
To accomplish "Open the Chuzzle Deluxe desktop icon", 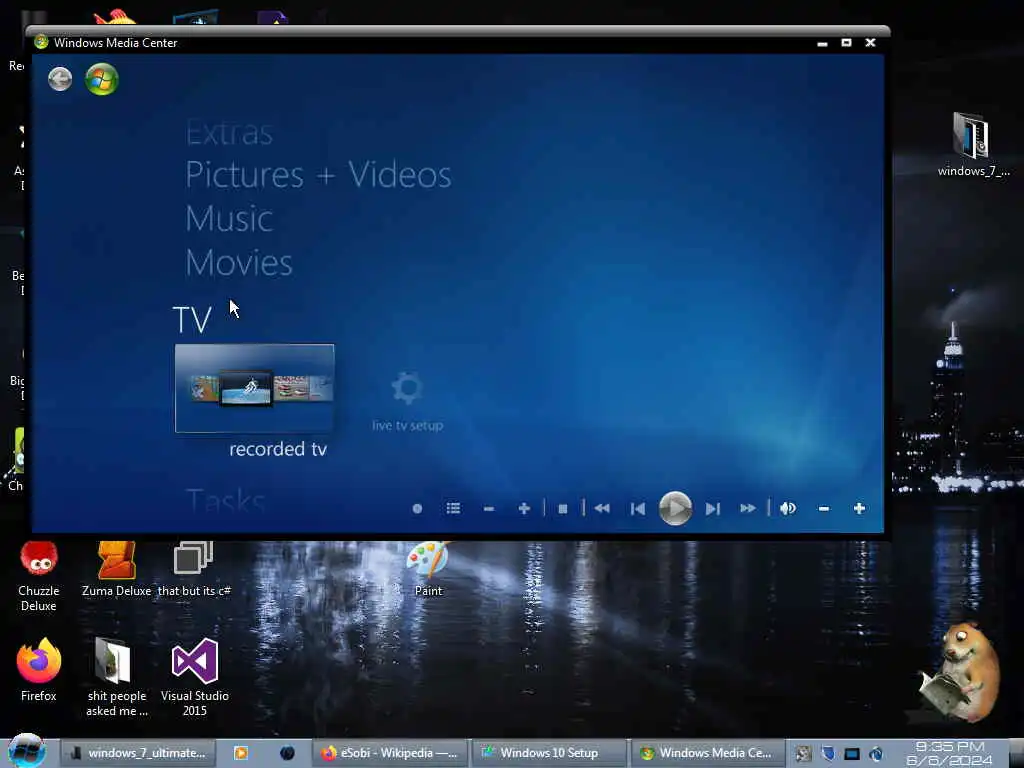I will point(39,577).
